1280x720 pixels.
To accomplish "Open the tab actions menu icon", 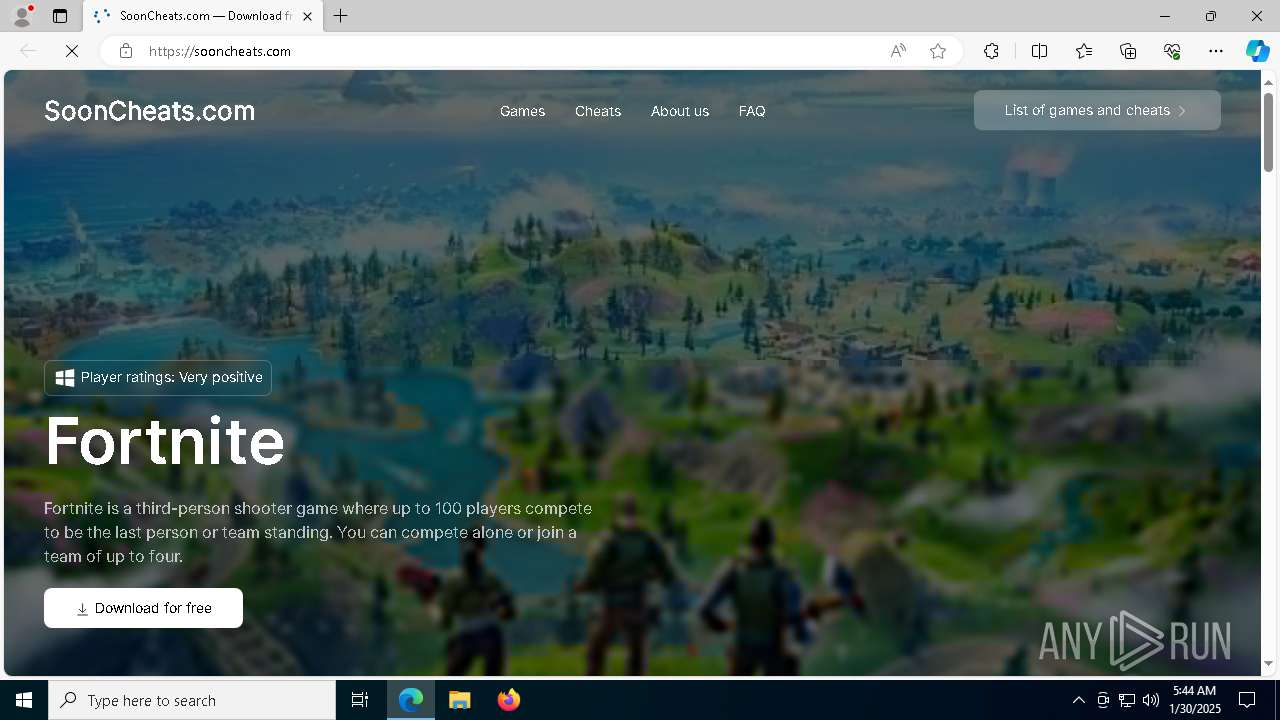I will click(60, 16).
